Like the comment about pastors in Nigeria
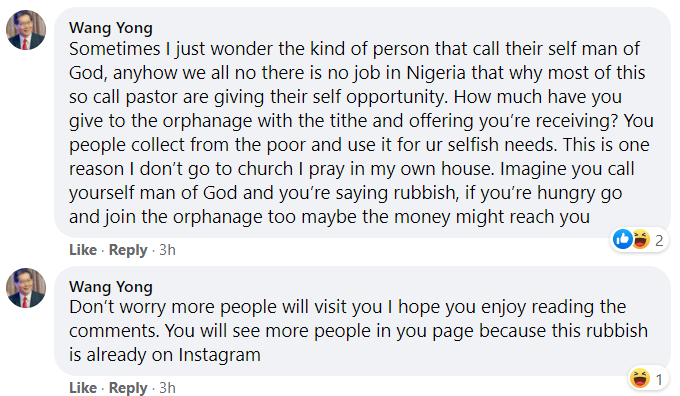This screenshot has height=396, width=680. click(x=83, y=250)
